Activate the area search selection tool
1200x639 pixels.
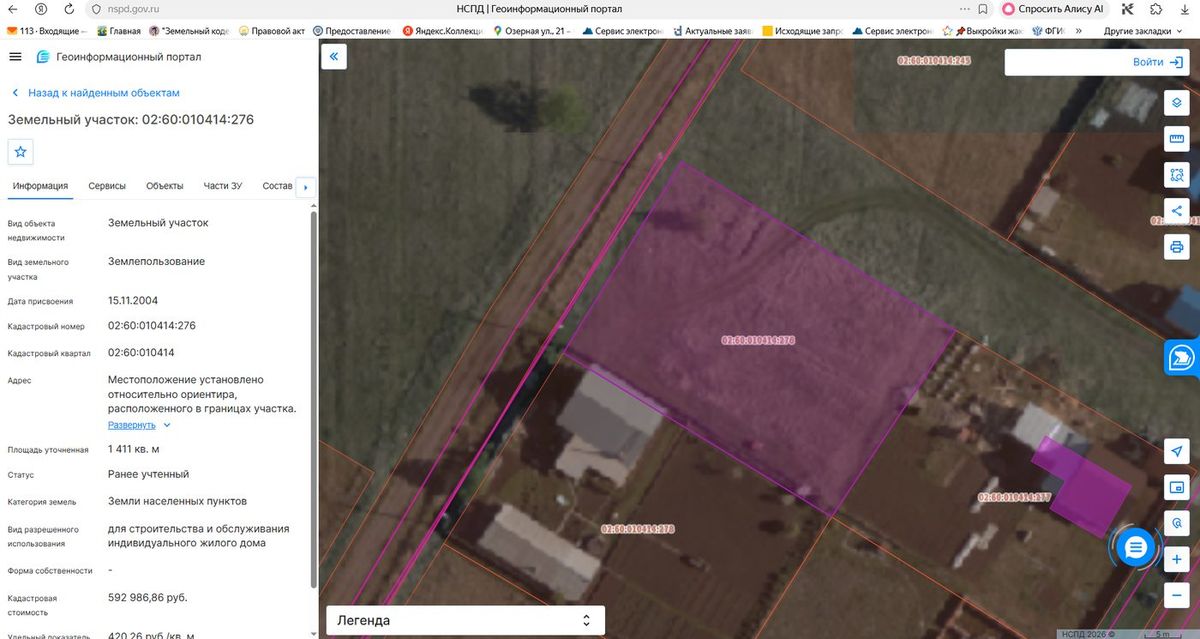pyautogui.click(x=1176, y=175)
